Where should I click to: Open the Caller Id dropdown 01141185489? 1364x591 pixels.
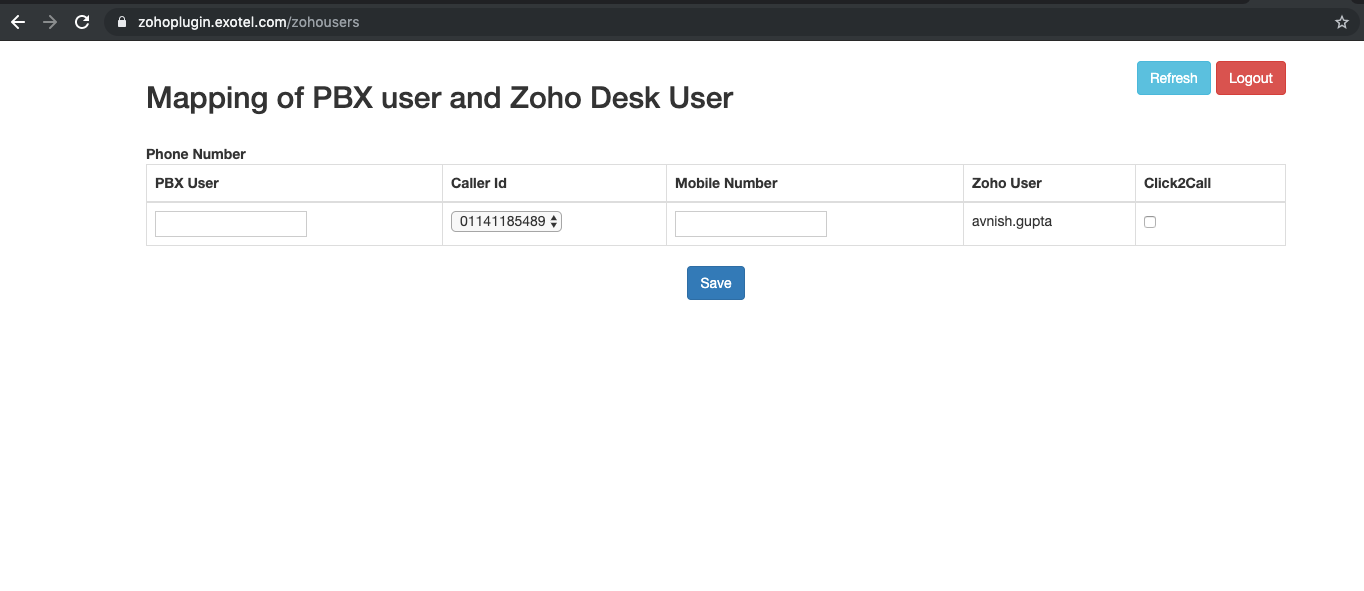(506, 222)
